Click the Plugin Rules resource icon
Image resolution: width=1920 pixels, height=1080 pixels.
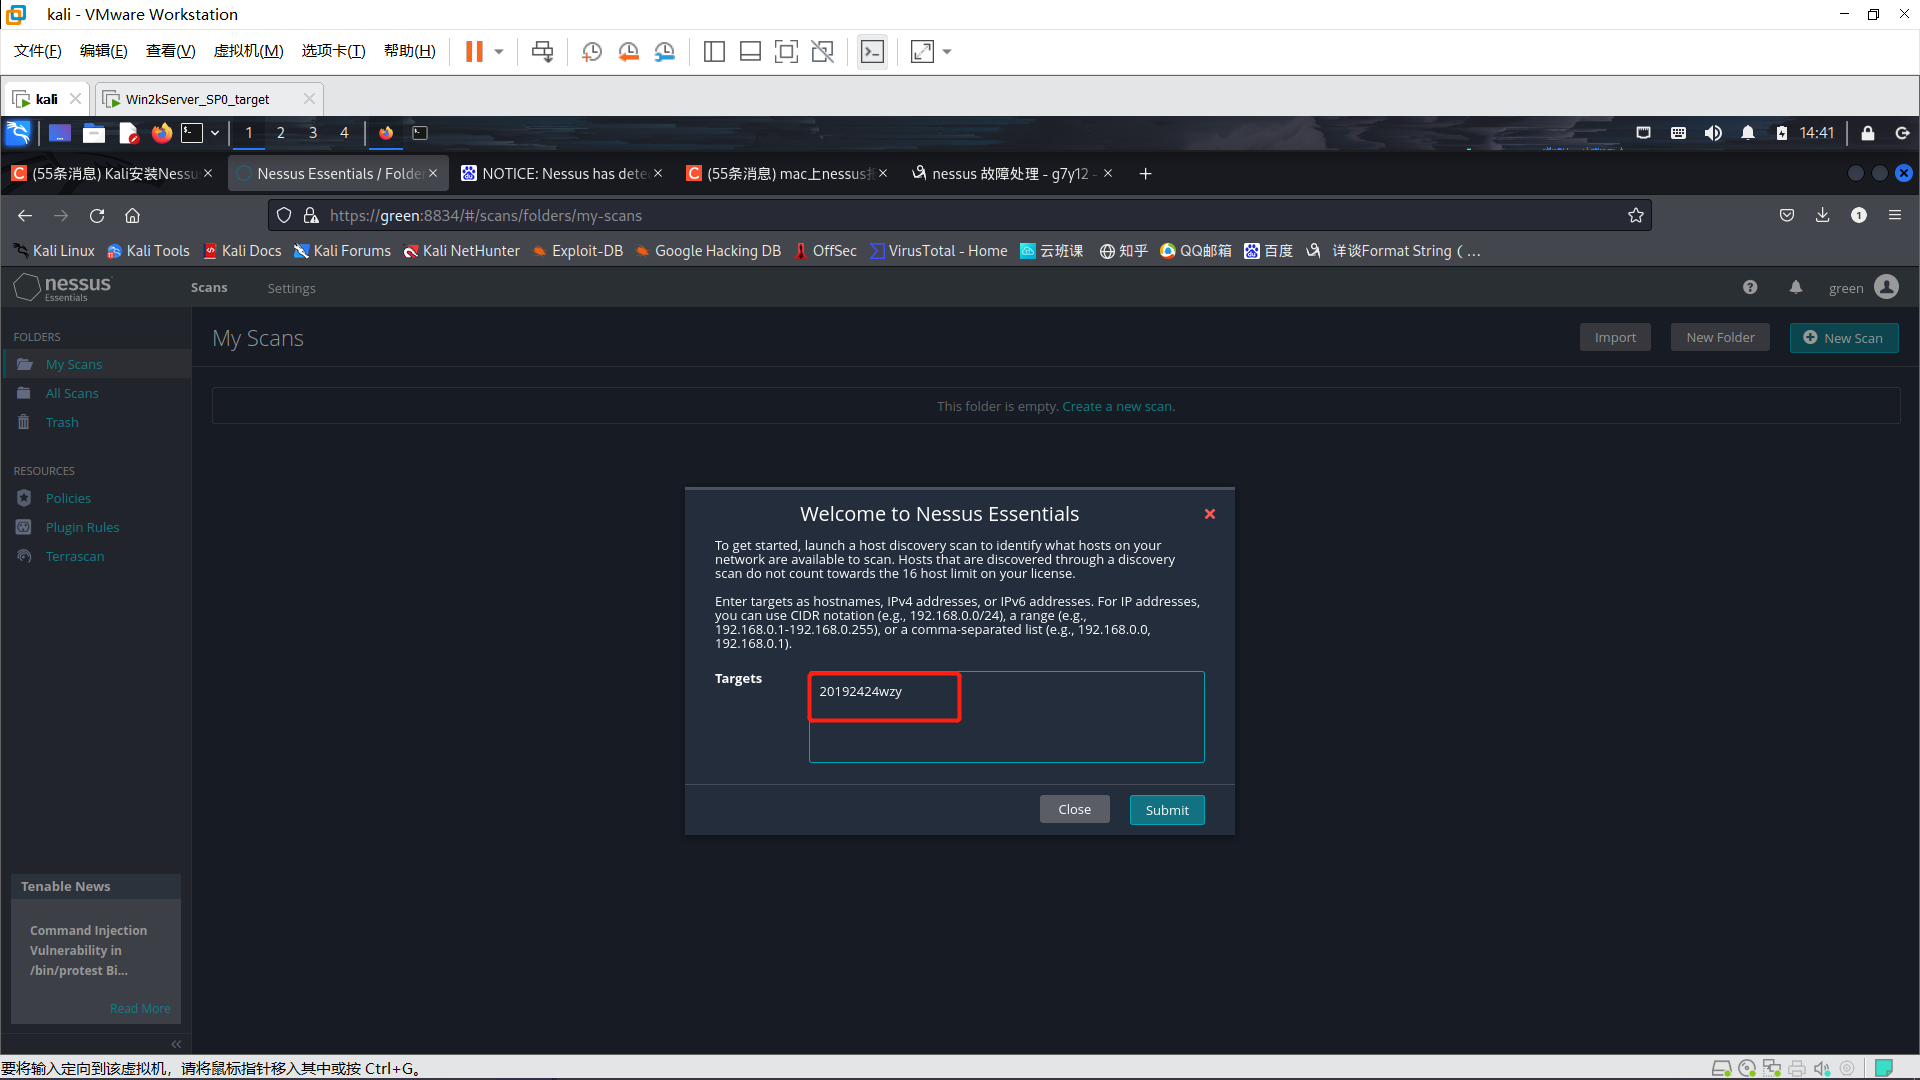tap(25, 526)
